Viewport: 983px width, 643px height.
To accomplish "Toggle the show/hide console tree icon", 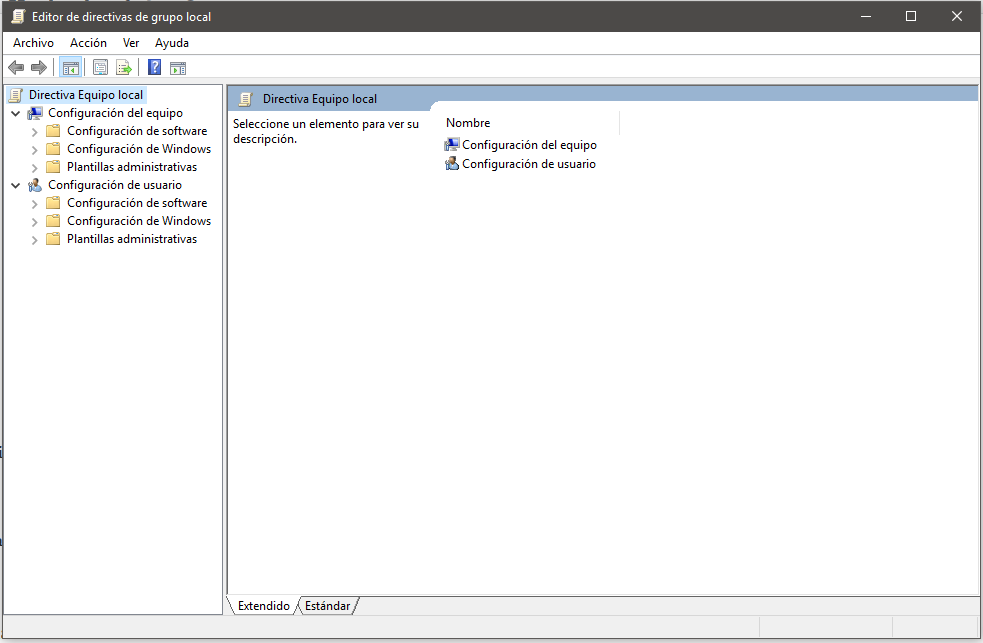I will coord(70,68).
